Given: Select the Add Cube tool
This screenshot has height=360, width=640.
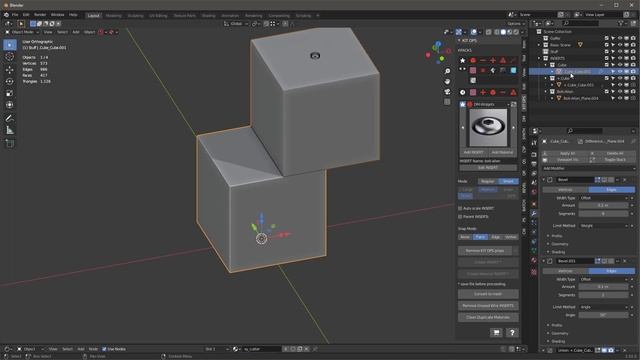Looking at the screenshot, I should pyautogui.click(x=10, y=143).
